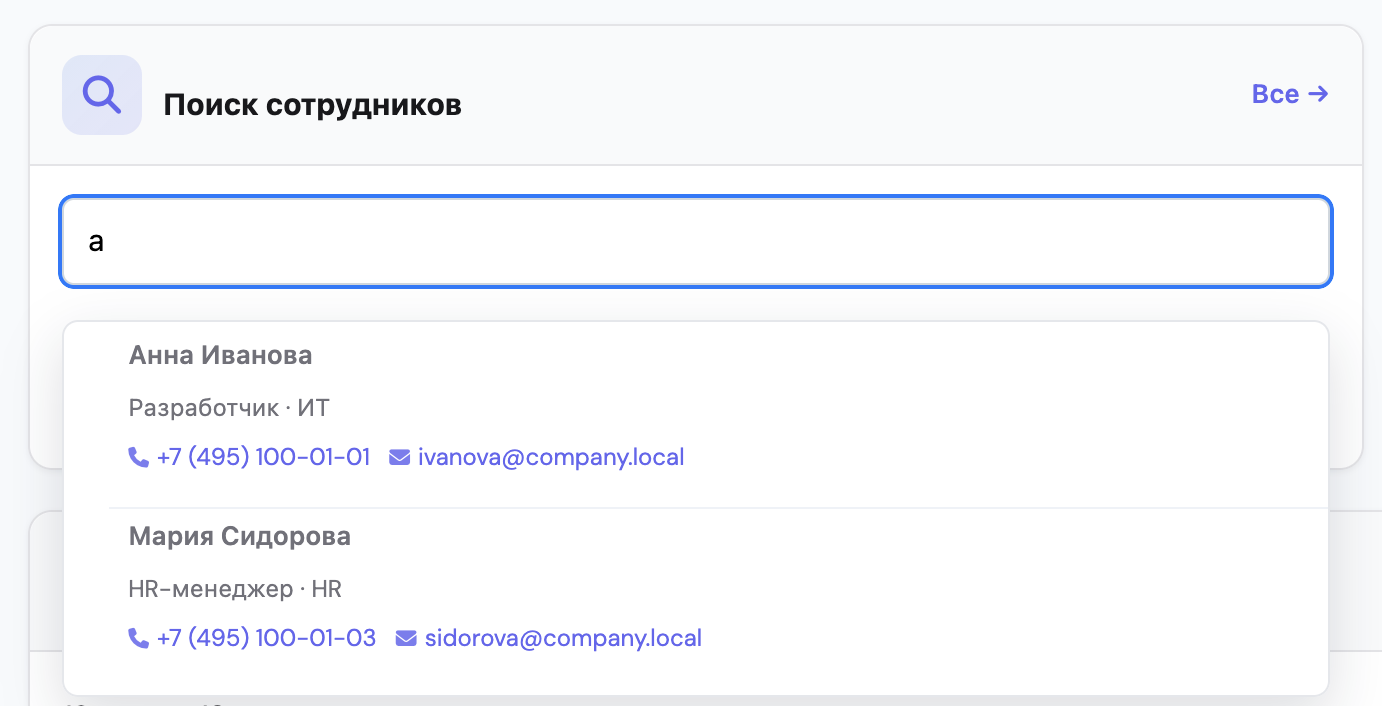This screenshot has height=706, width=1382.
Task: Click the envelope icon beside ivanova@company.local
Action: click(400, 458)
